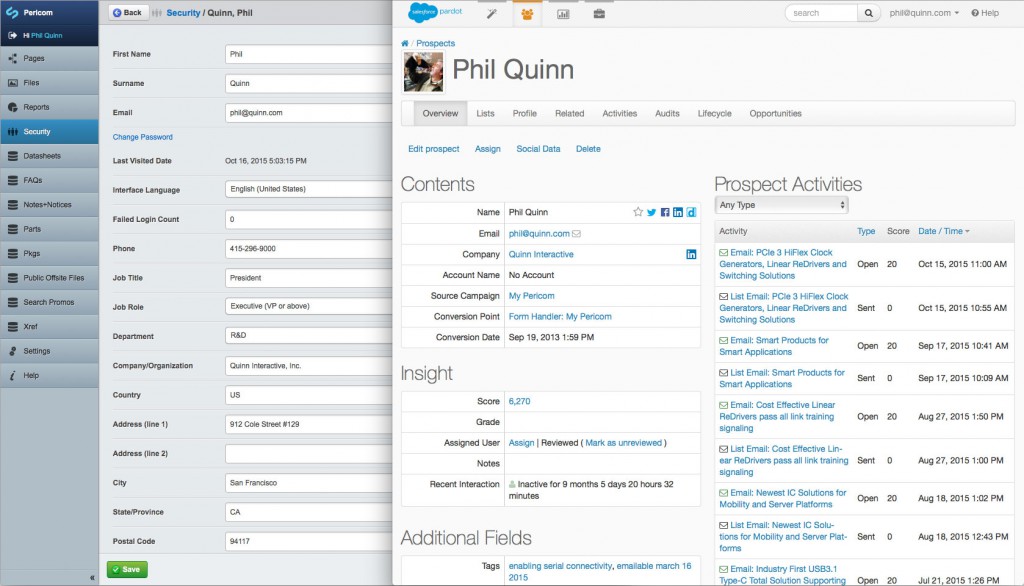This screenshot has height=586, width=1024.
Task: Switch to the Activities tab
Action: click(x=619, y=114)
